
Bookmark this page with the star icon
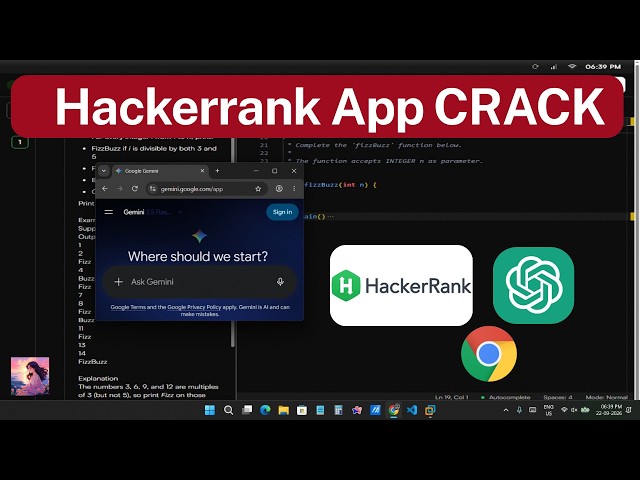258,189
